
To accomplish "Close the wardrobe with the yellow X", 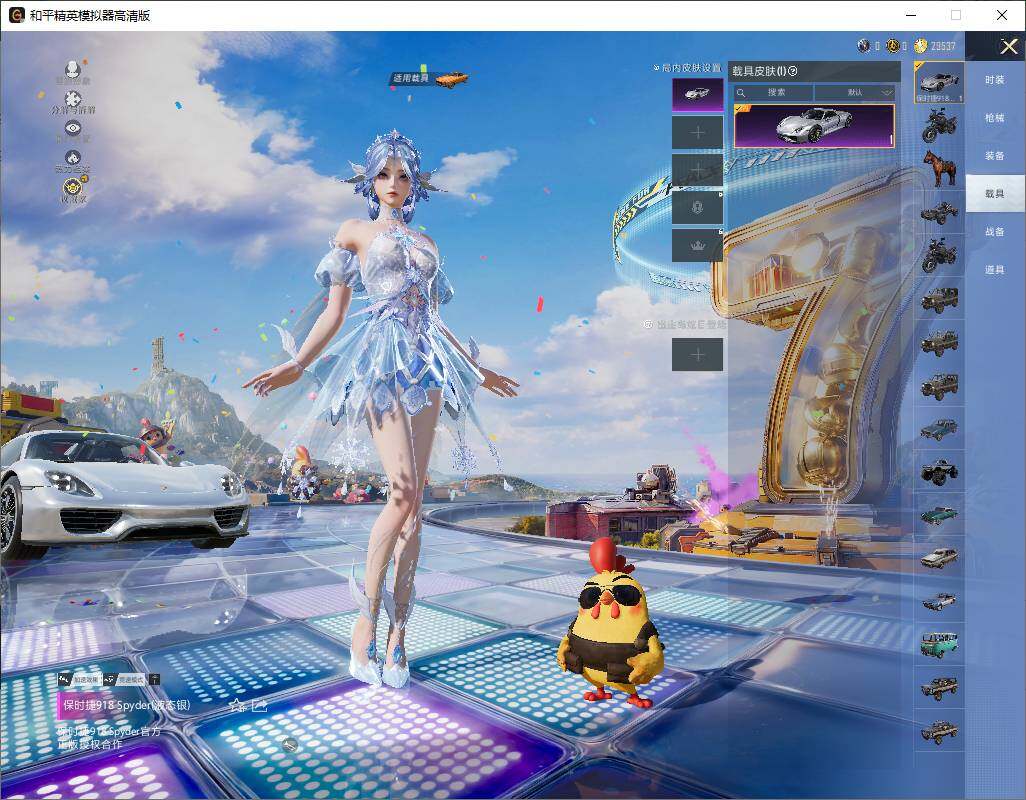I will (x=1008, y=46).
